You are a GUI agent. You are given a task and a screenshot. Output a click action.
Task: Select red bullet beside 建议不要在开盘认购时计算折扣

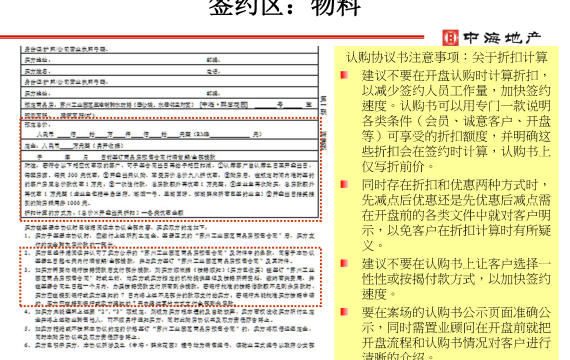click(x=344, y=75)
